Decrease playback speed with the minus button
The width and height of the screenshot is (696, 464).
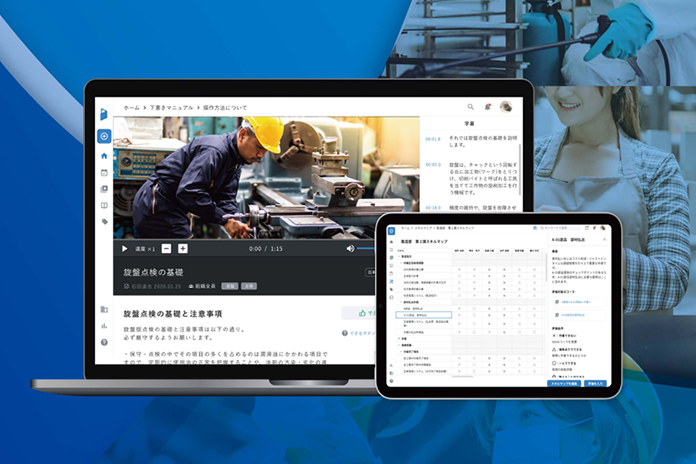click(x=167, y=248)
